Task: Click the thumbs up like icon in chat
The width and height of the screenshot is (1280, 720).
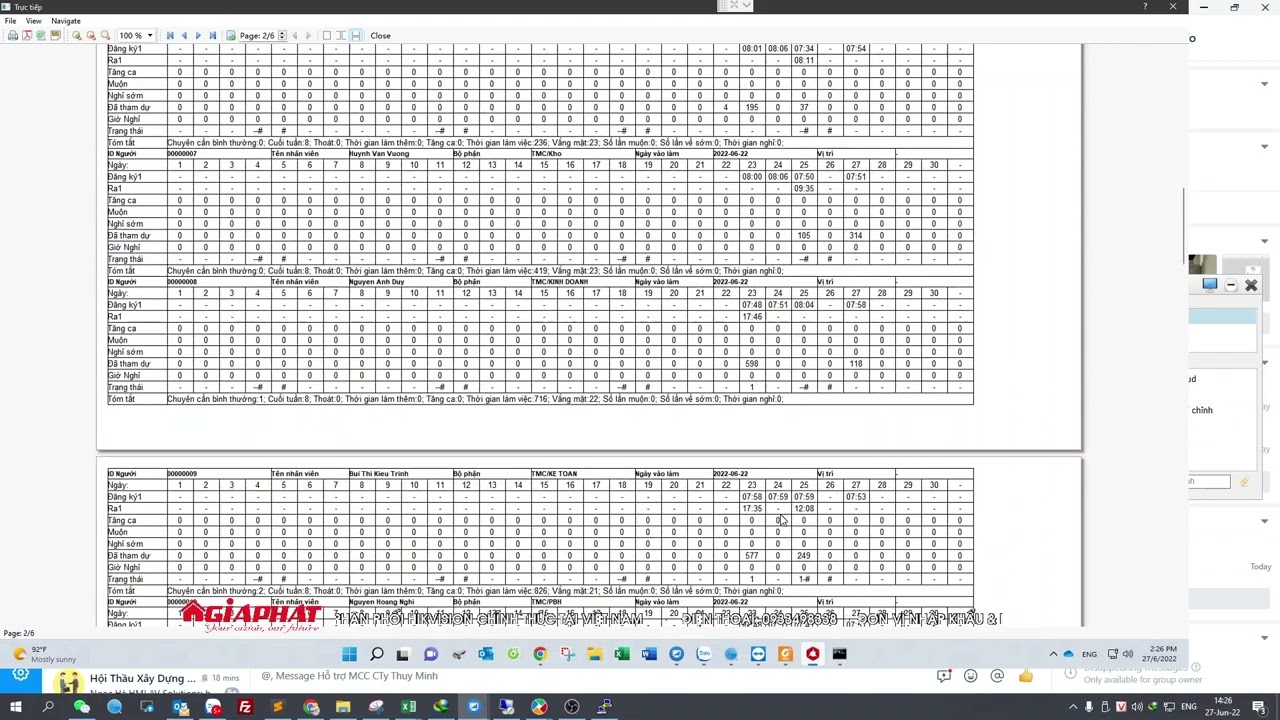Action: pos(1025,676)
